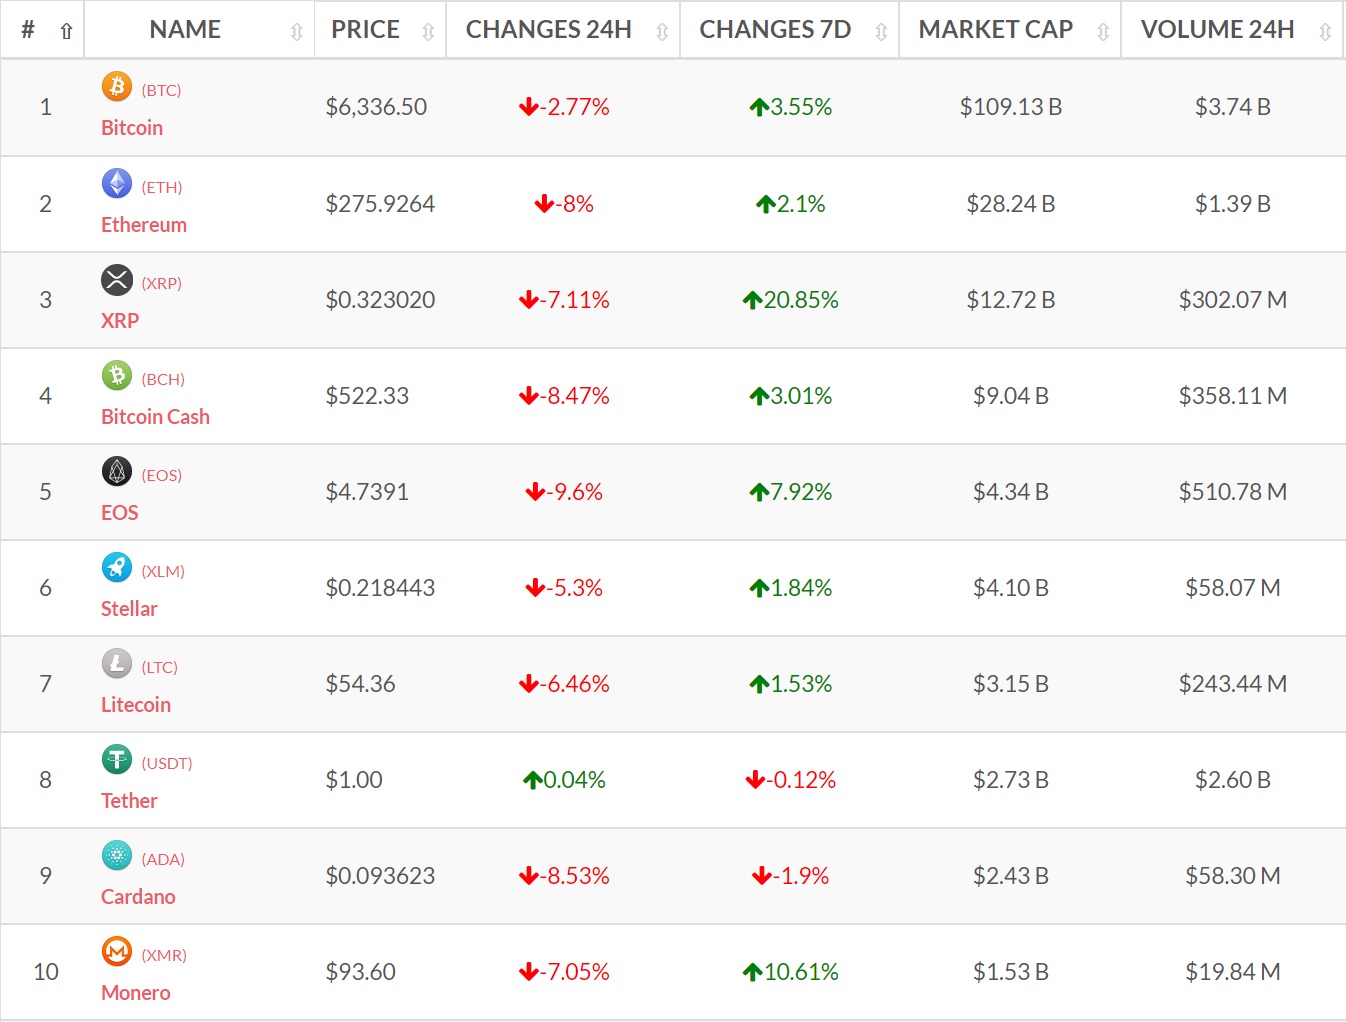This screenshot has width=1346, height=1022.
Task: Open the XRP name link
Action: pyautogui.click(x=120, y=321)
